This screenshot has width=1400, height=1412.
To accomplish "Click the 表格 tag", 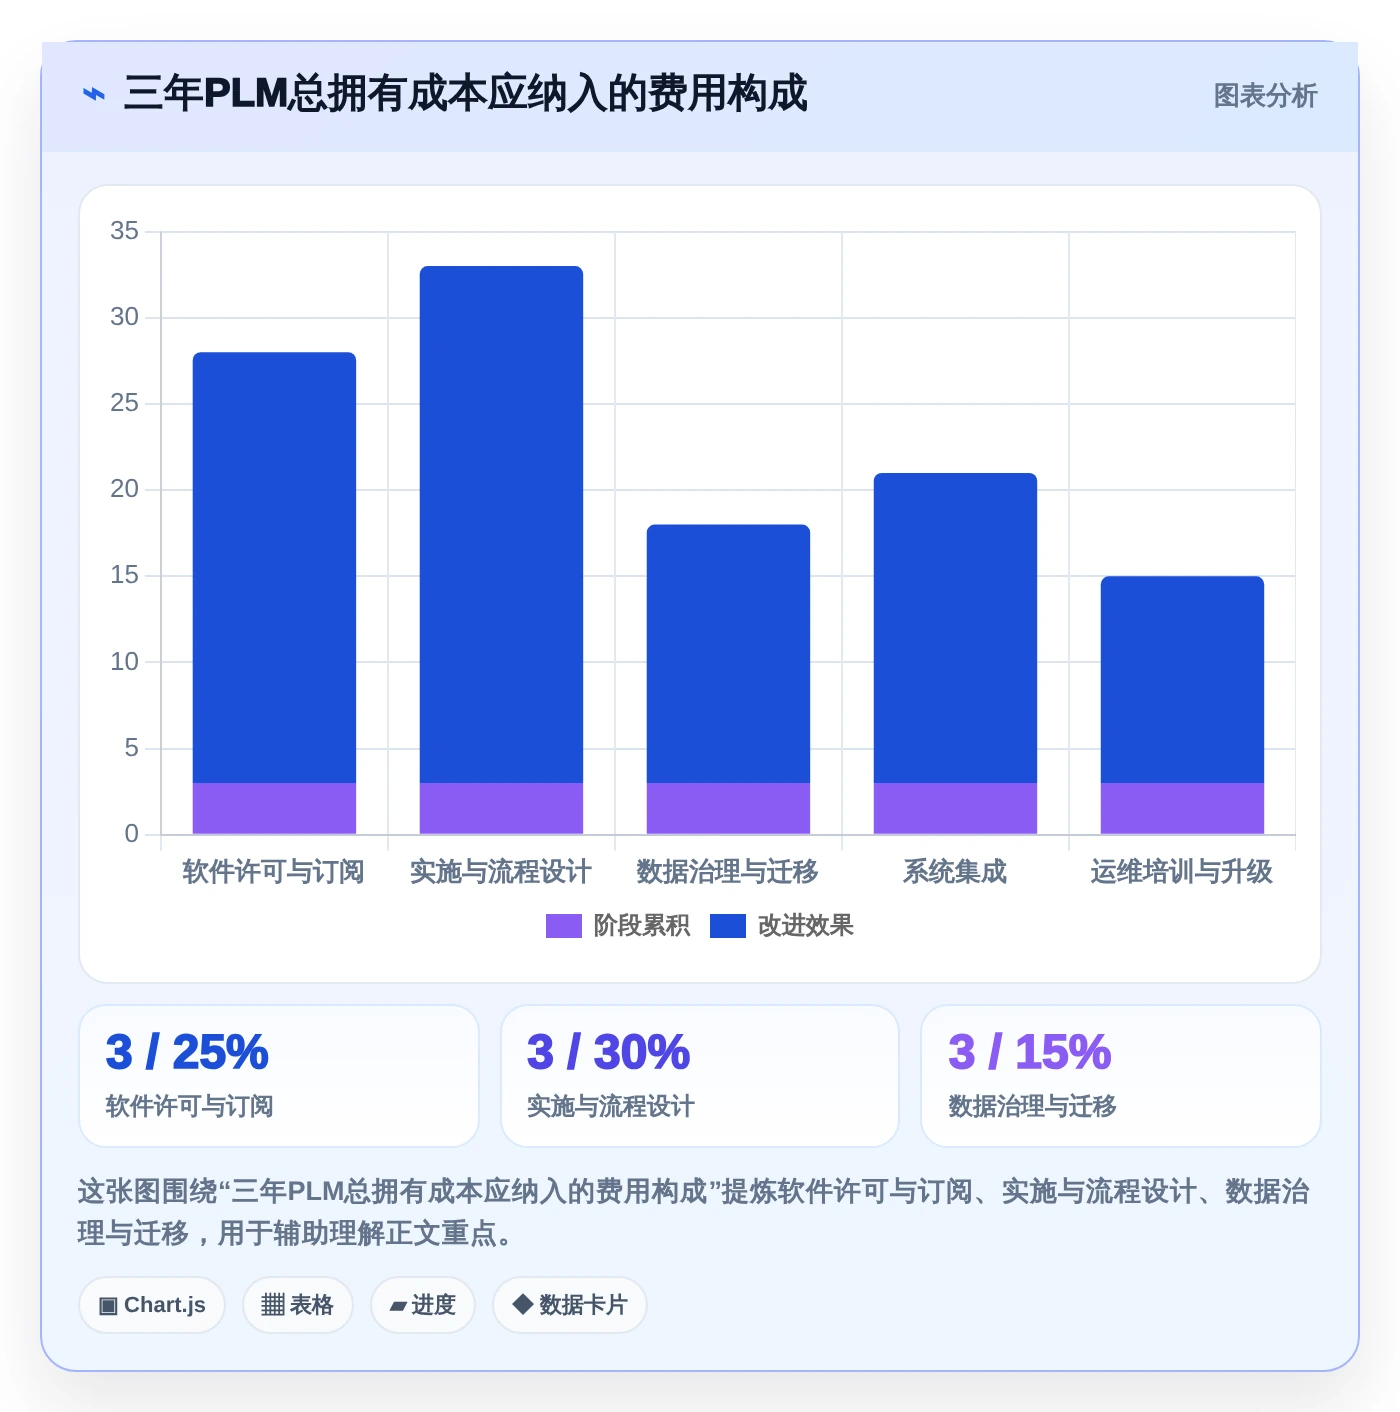I will click(298, 1305).
